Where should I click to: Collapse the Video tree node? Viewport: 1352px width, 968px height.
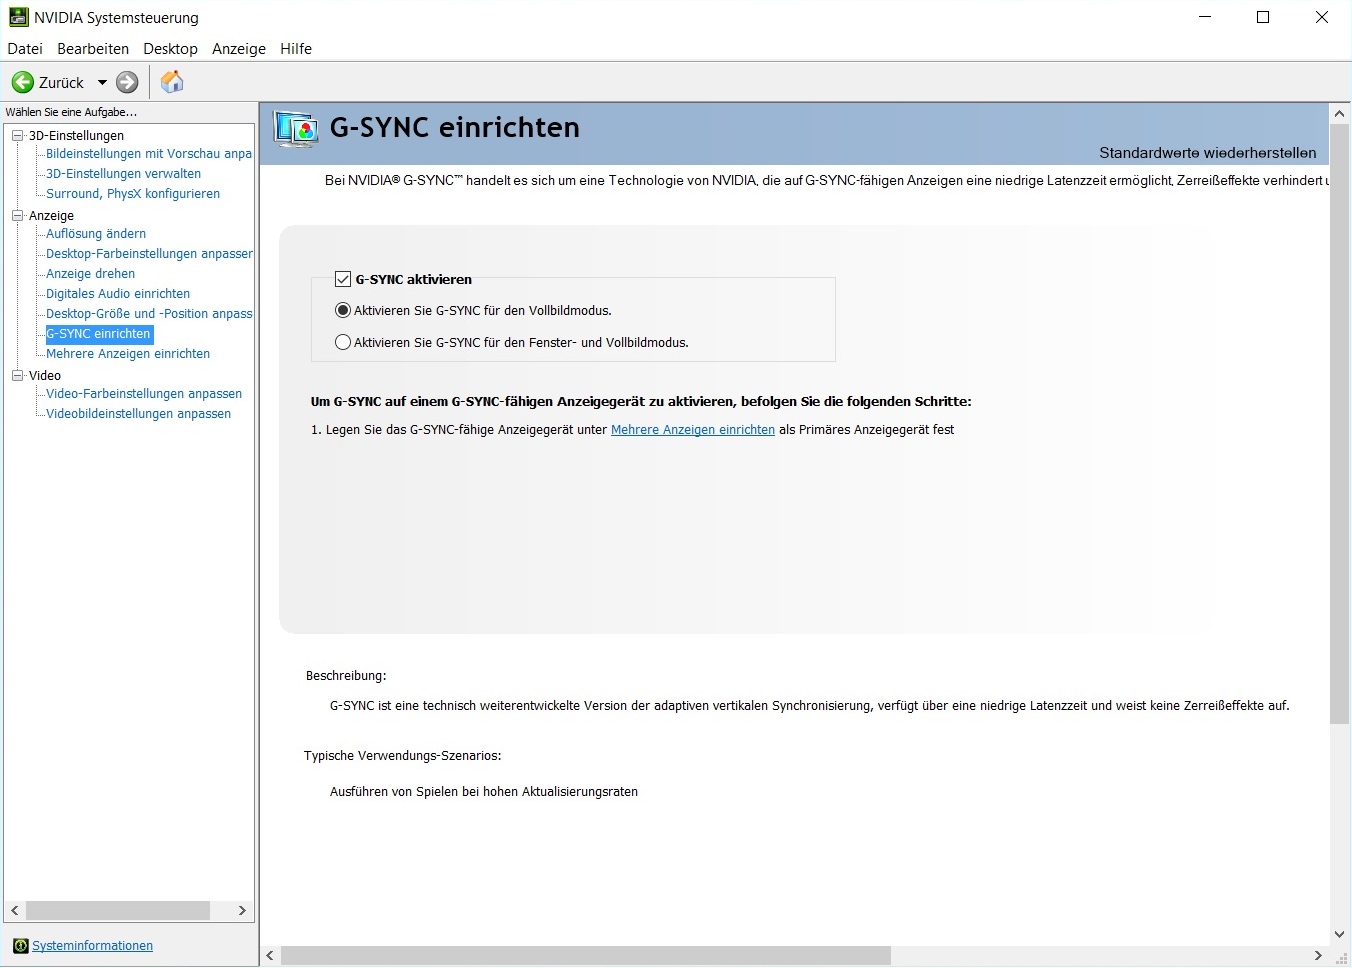coord(17,375)
